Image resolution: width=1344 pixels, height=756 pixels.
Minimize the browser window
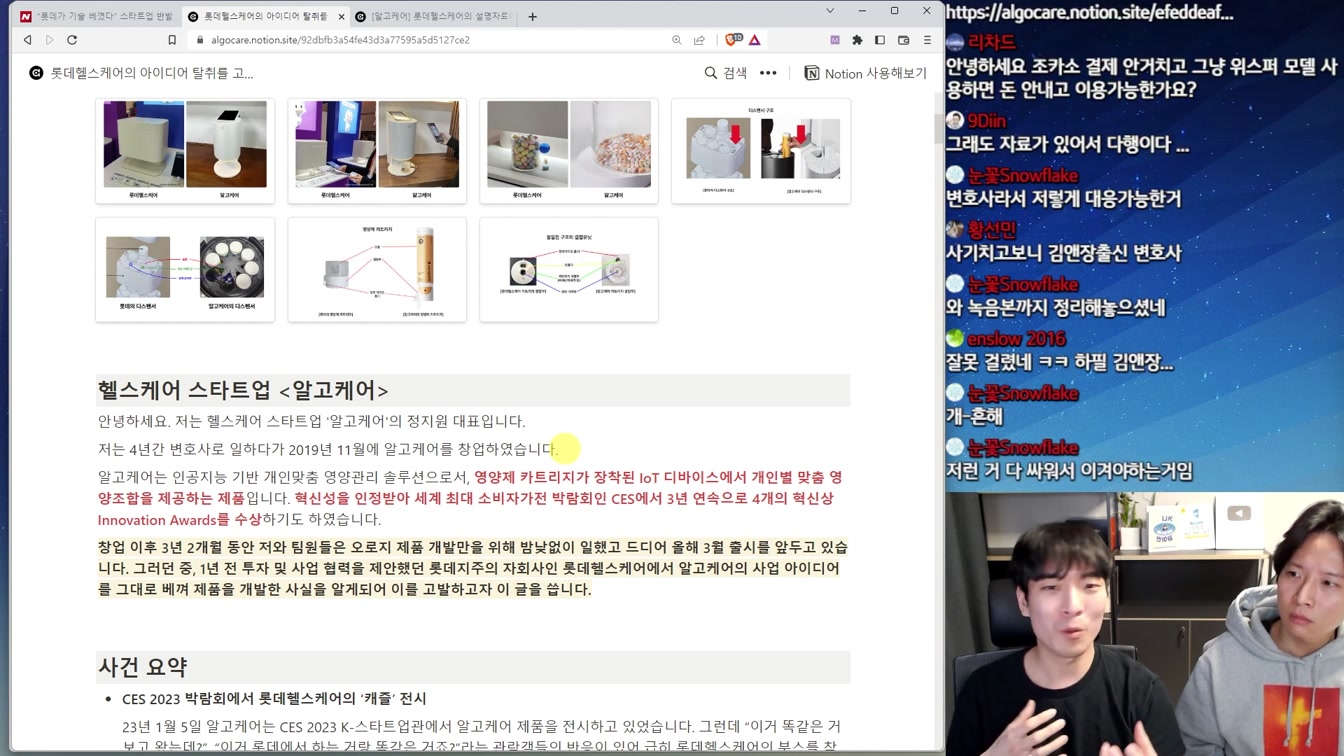click(862, 11)
